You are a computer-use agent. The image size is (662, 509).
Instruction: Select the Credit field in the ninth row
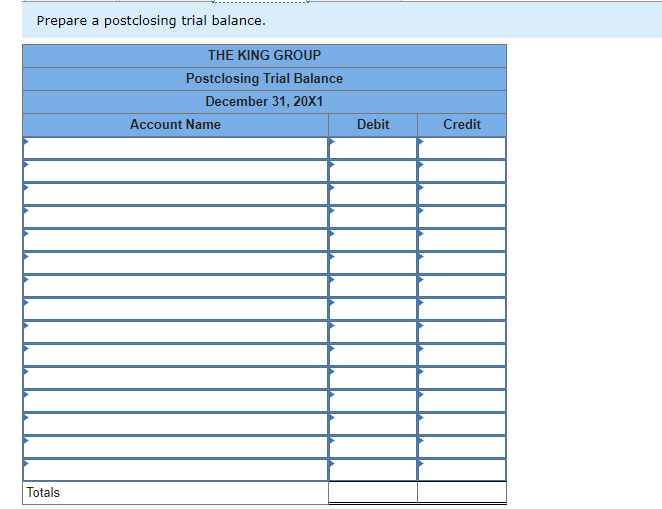pyautogui.click(x=462, y=332)
